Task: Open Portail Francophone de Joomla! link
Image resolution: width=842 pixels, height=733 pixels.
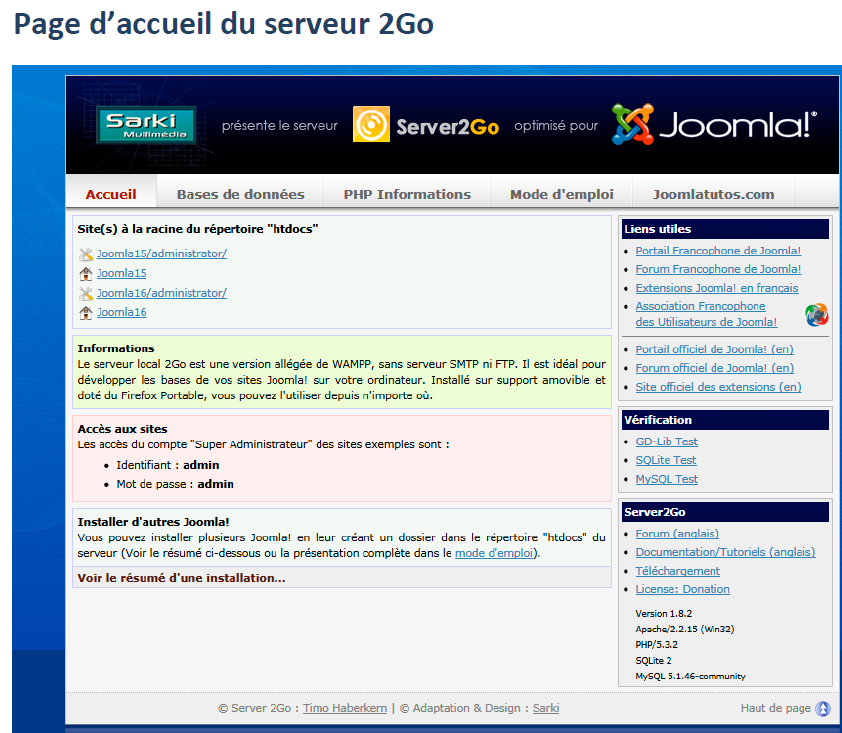Action: 717,251
